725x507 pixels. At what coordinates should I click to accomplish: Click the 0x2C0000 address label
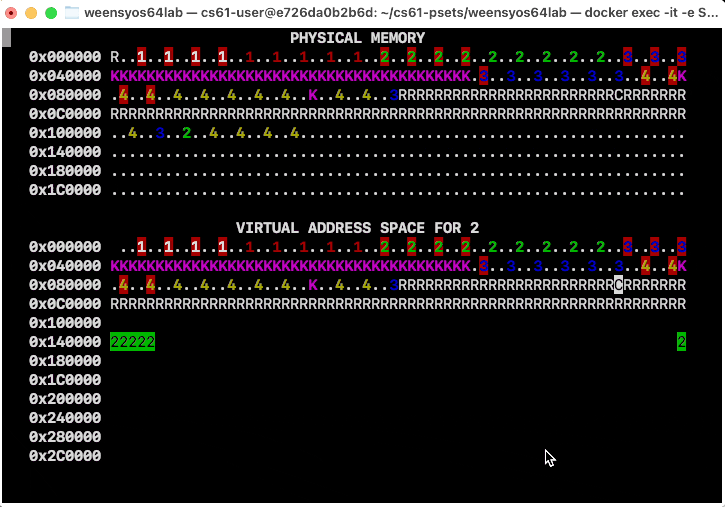65,456
